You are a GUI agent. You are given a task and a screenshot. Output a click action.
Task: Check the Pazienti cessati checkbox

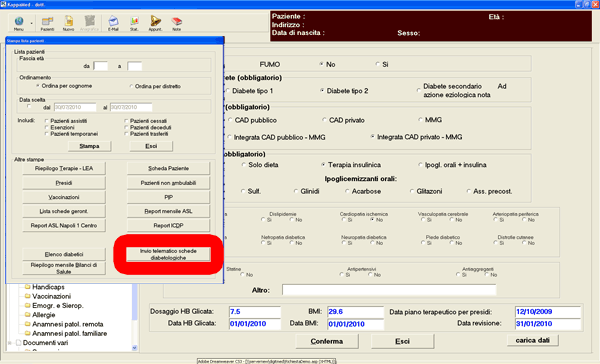tap(126, 121)
